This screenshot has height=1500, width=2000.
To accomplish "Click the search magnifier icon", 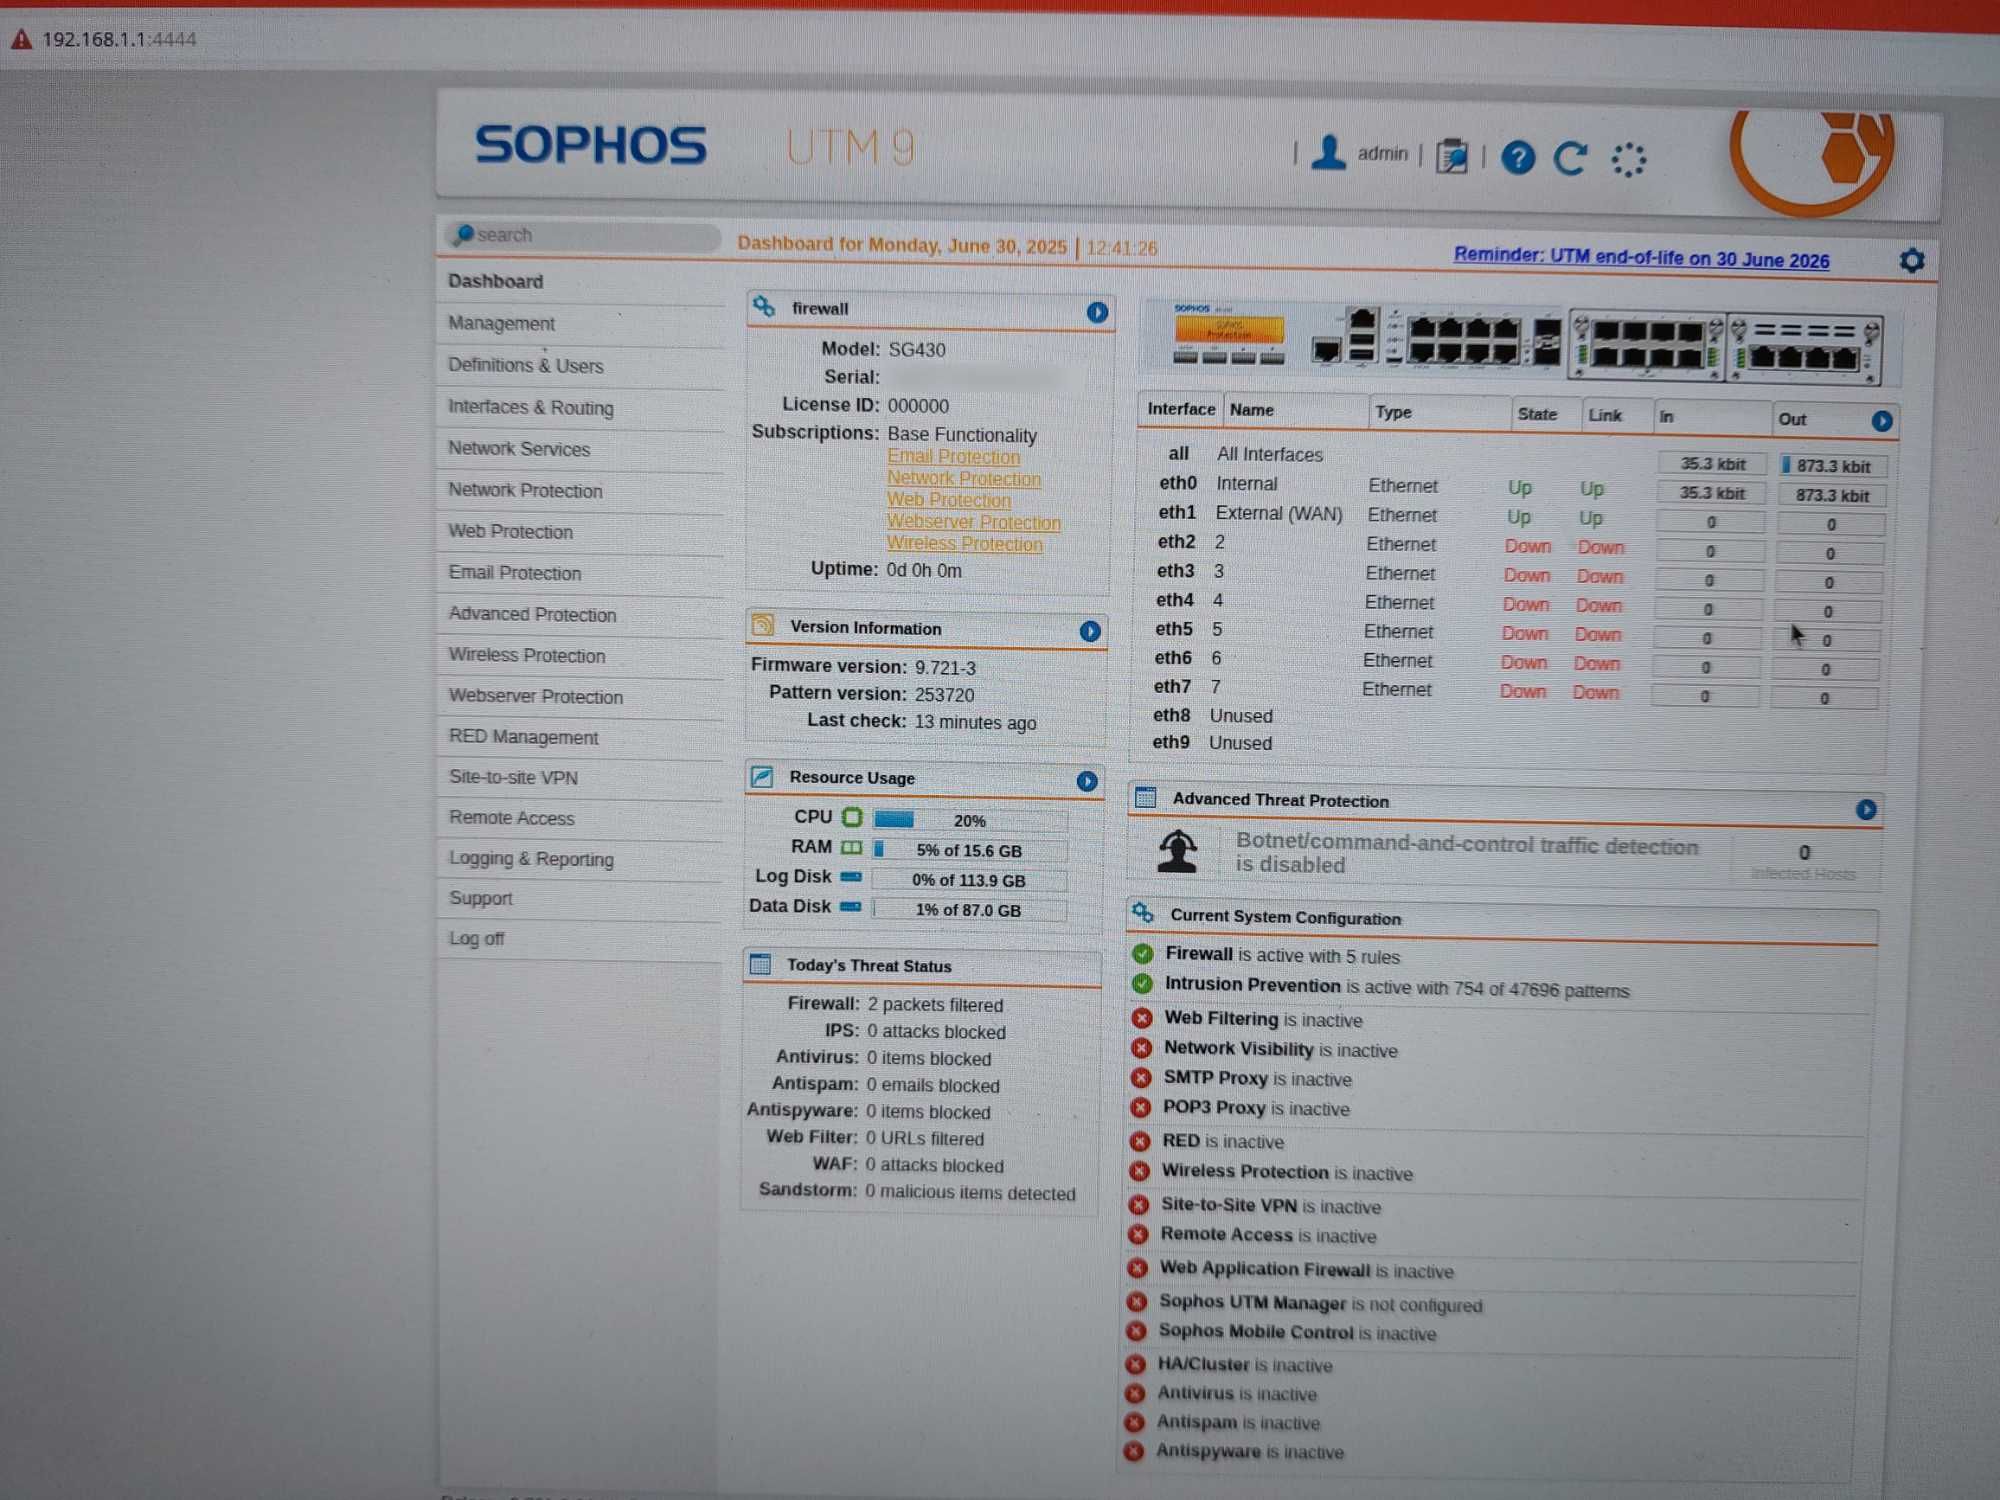I will click(463, 234).
